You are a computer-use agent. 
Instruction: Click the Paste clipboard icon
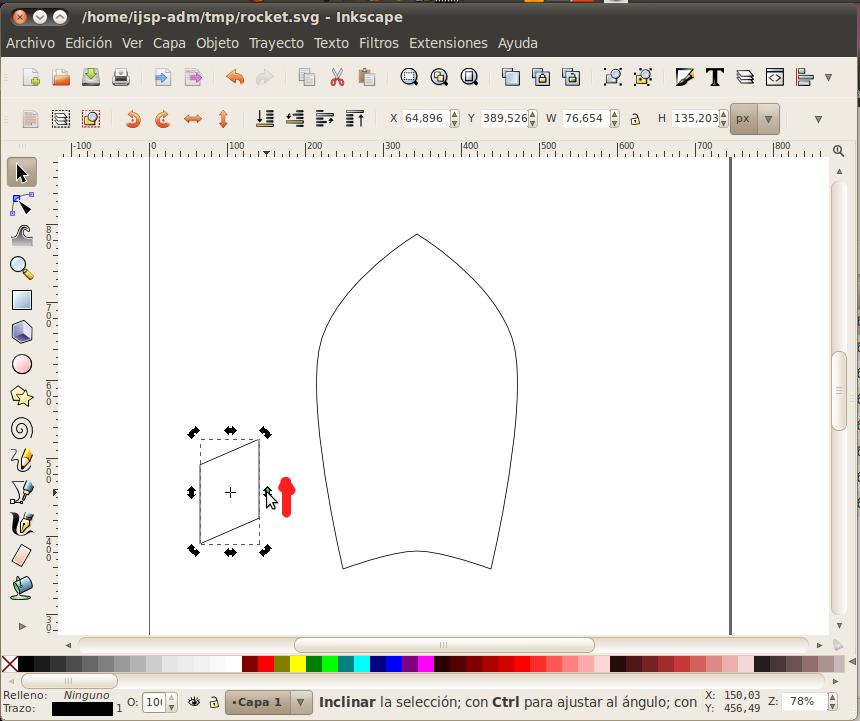click(x=367, y=77)
